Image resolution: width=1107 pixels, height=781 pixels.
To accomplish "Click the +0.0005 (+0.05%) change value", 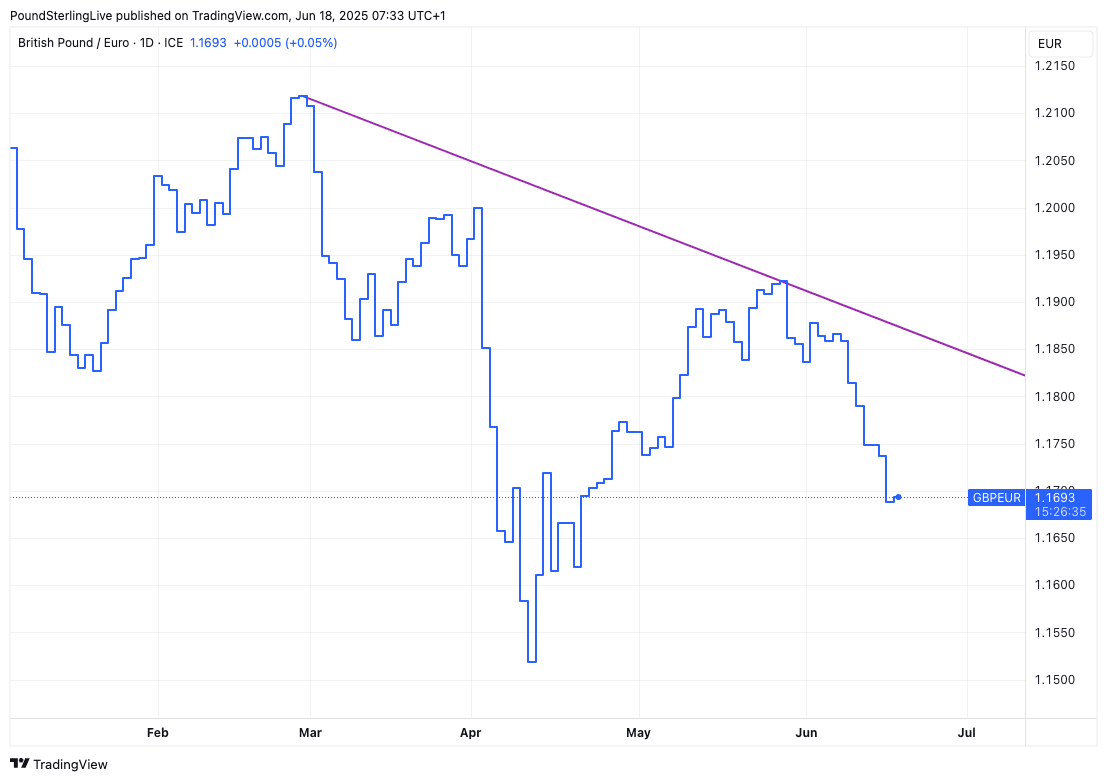I will 285,43.
